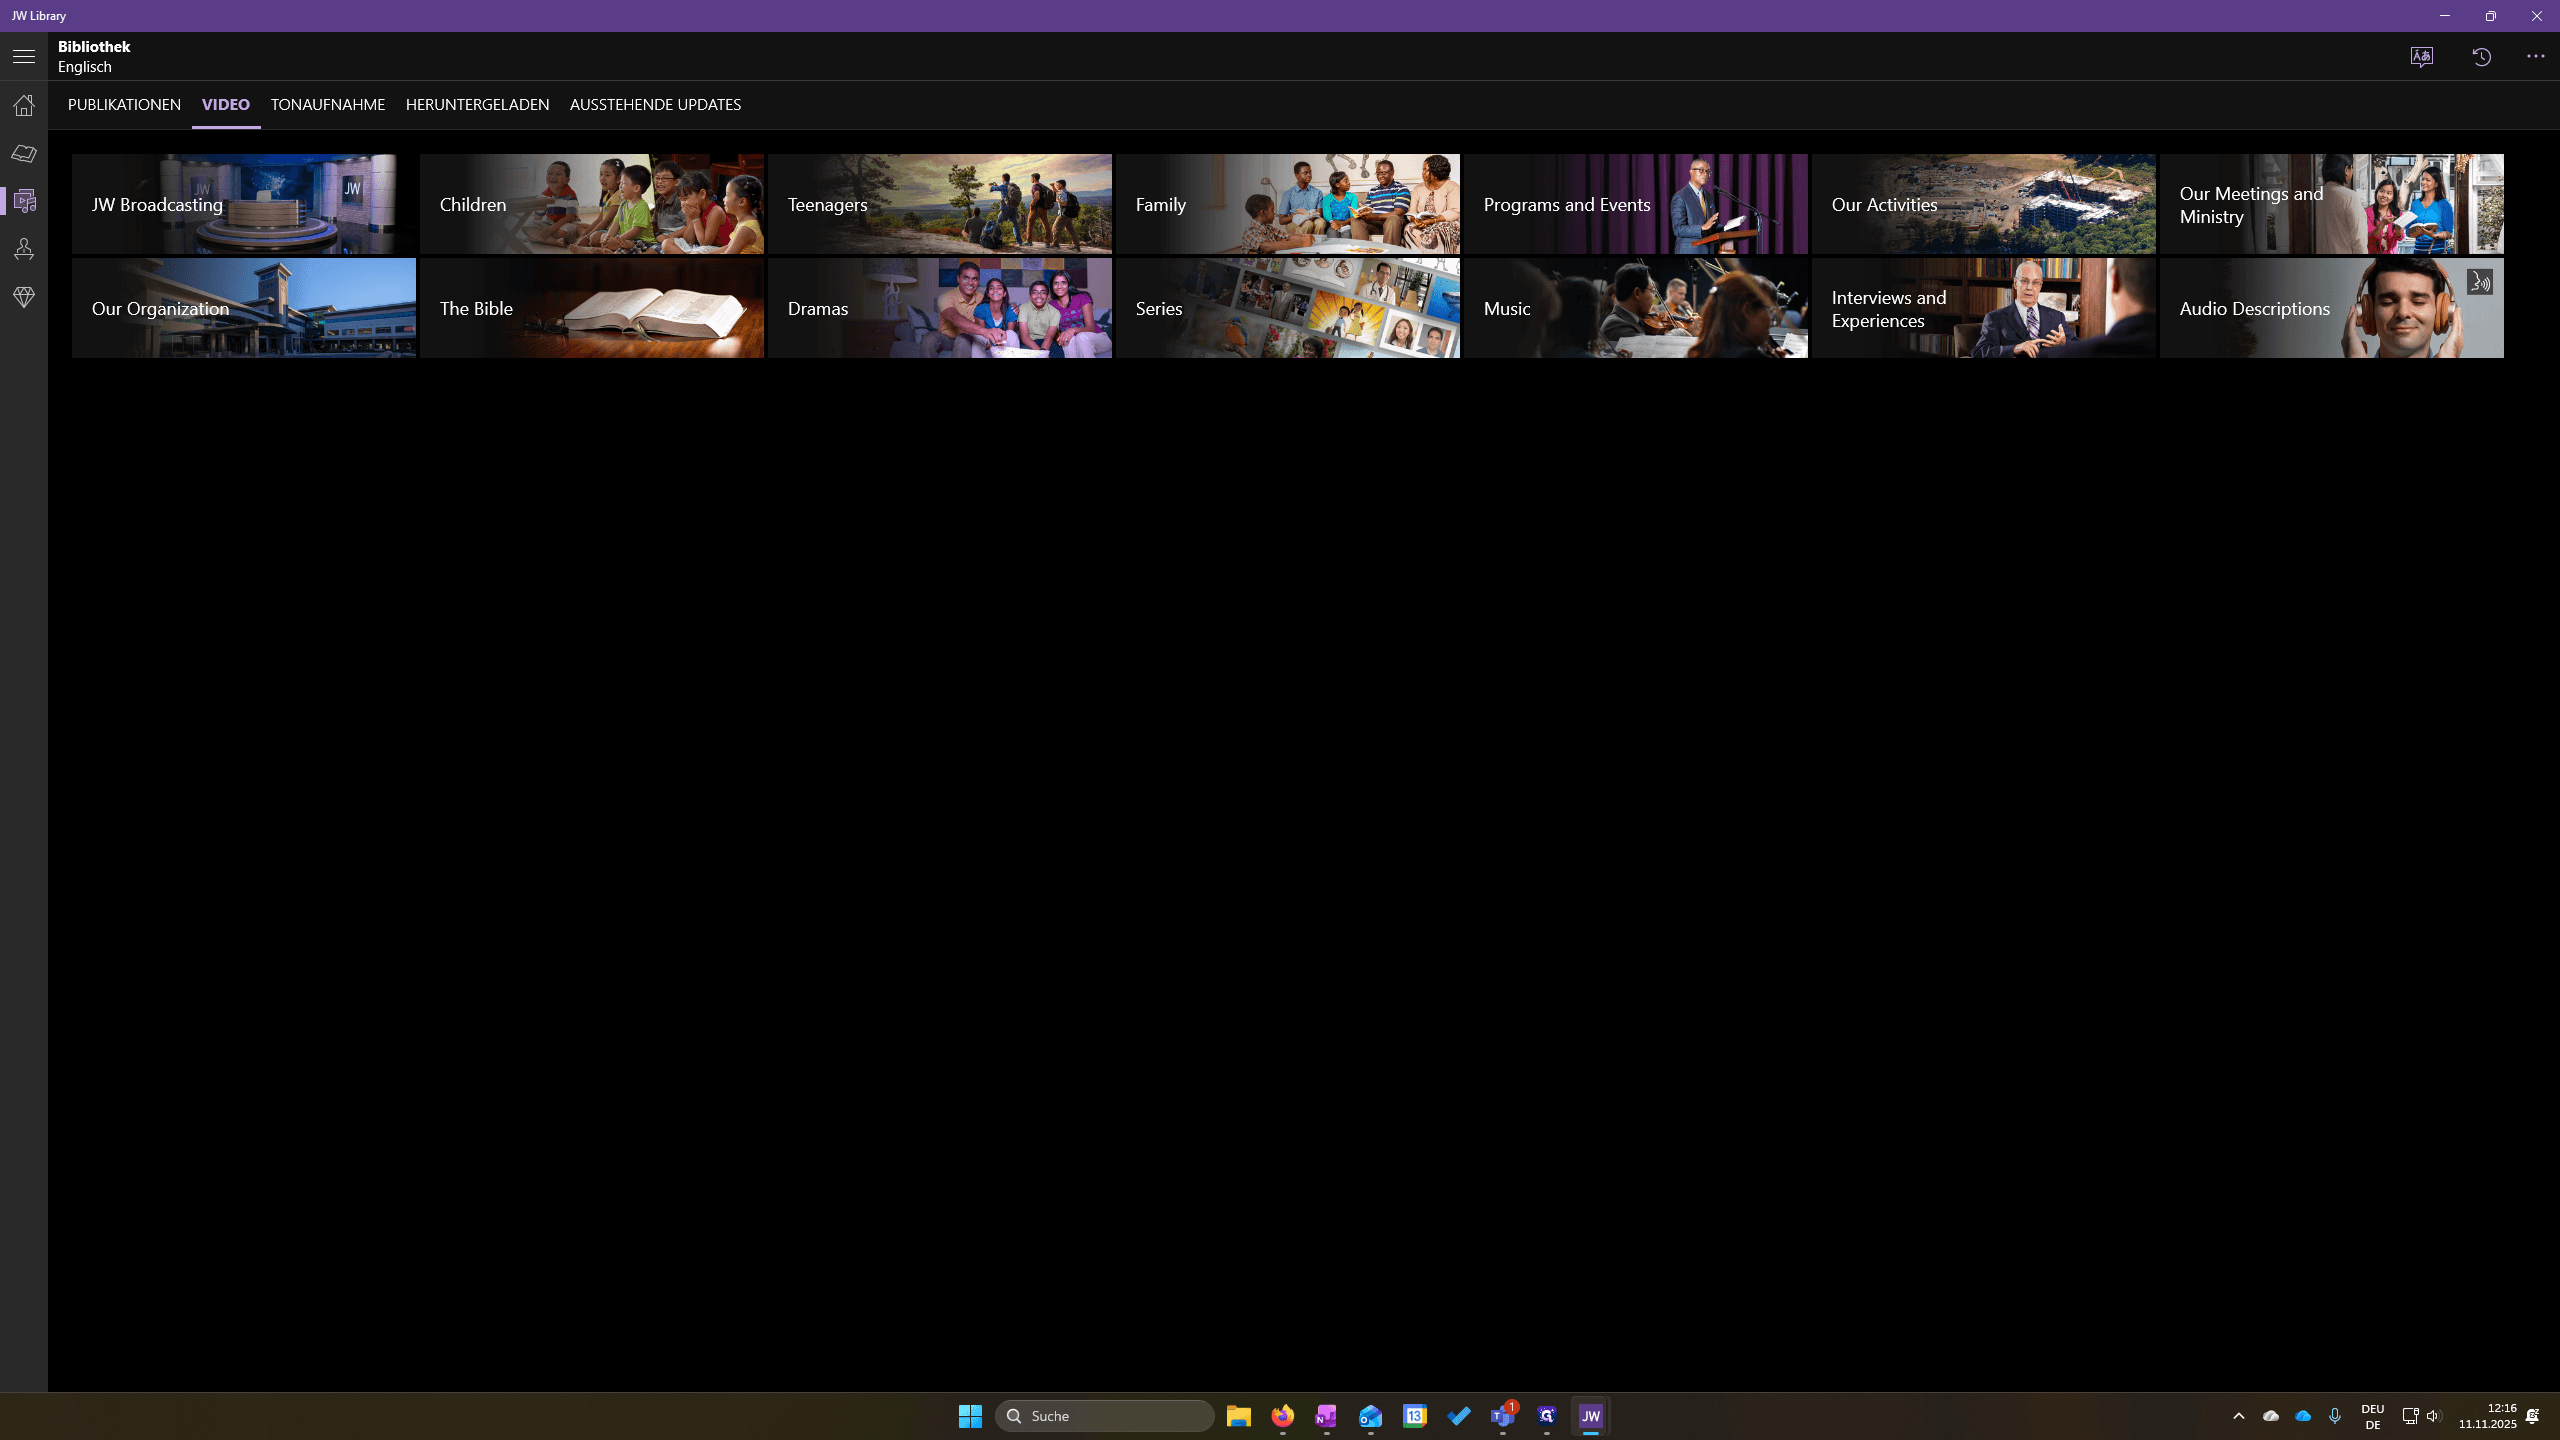Open Microsoft Teams from the taskbar

[1502, 1416]
